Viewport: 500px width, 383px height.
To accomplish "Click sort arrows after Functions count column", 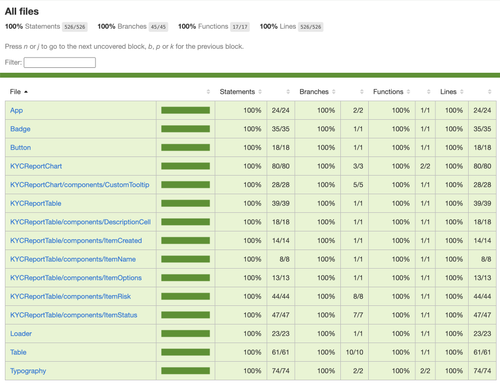I will pos(429,92).
